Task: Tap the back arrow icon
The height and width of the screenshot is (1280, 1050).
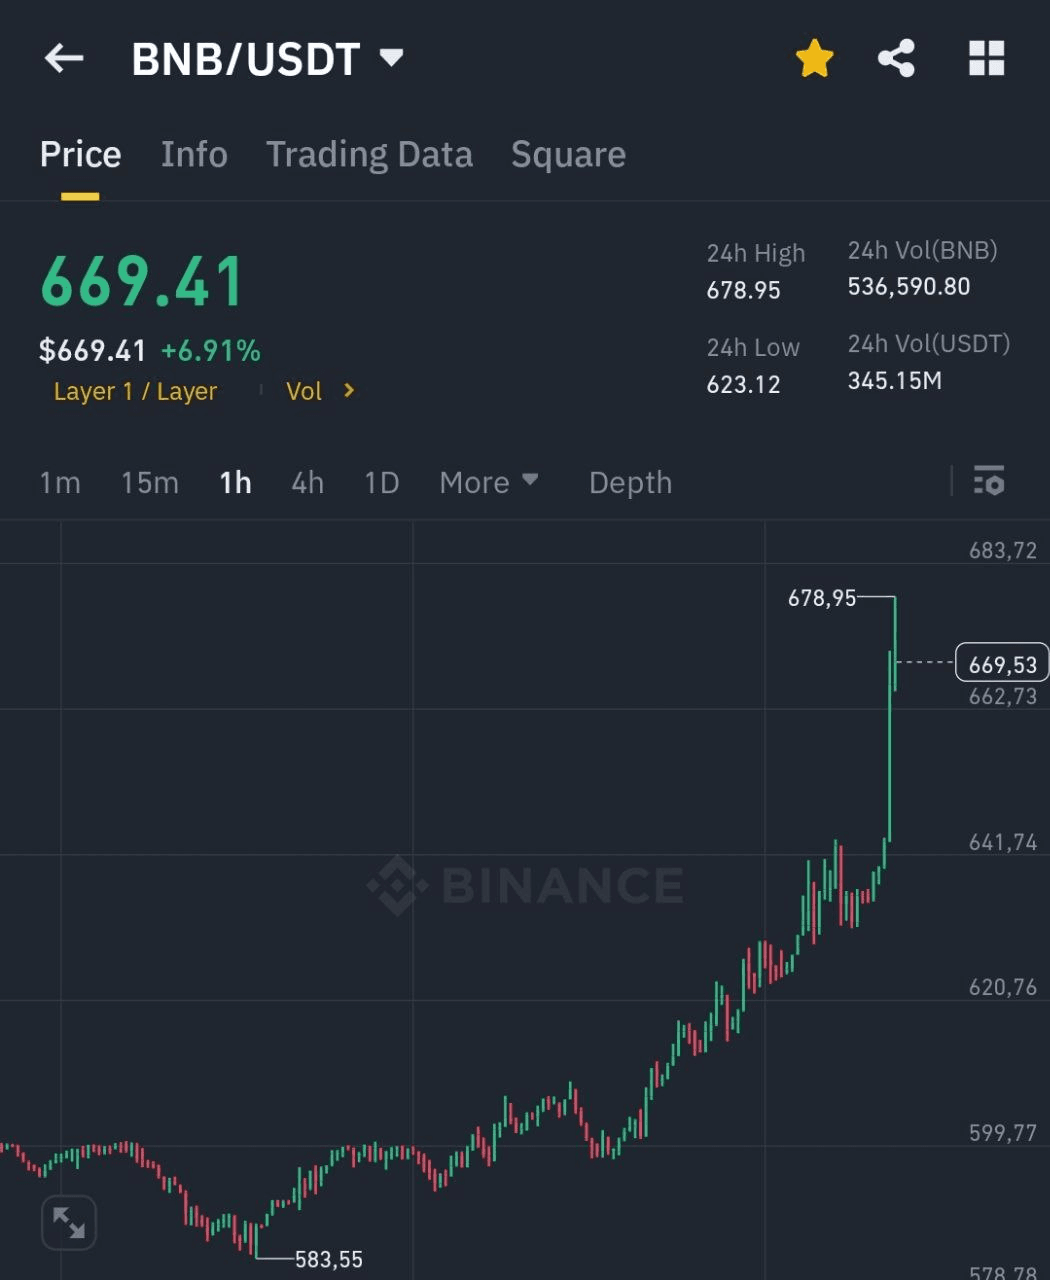Action: pyautogui.click(x=64, y=58)
